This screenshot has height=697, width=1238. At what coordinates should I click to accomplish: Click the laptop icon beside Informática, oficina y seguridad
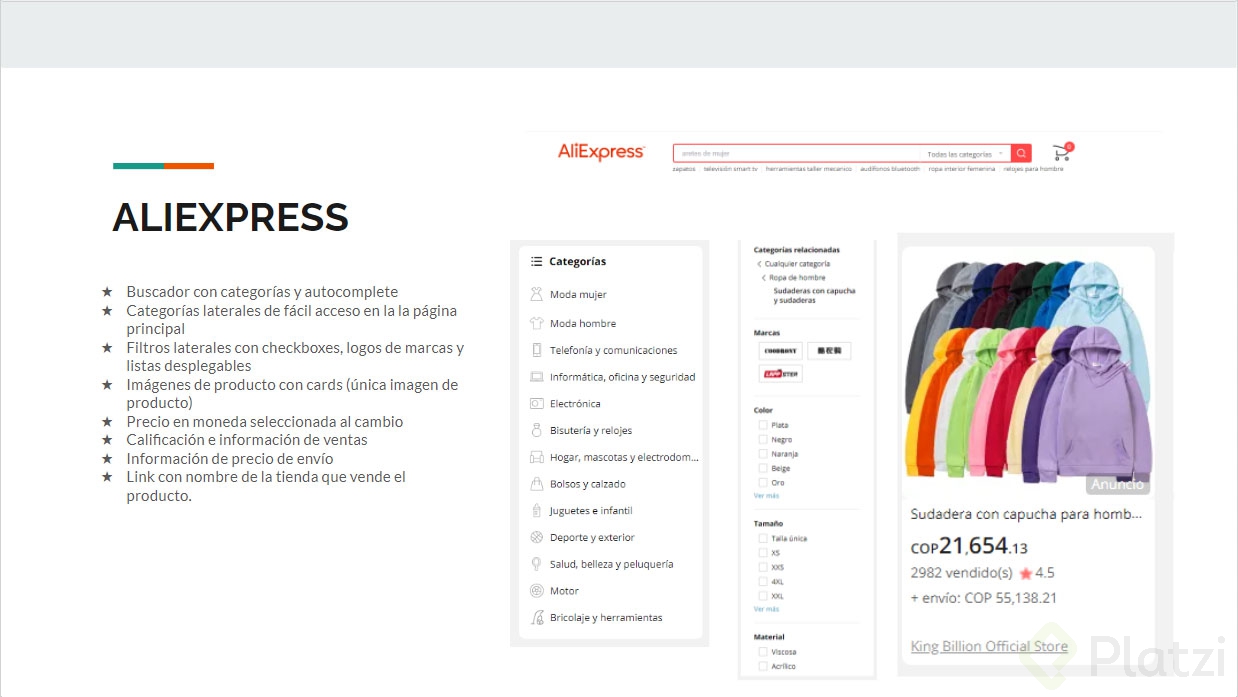(537, 377)
